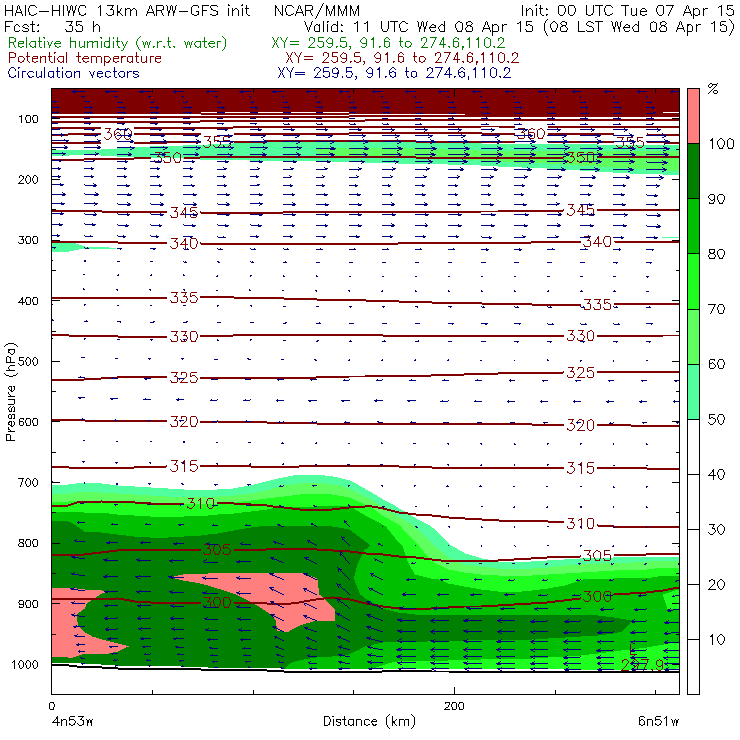Click the 500 hPa pressure tick label
This screenshot has width=740, height=740.
pos(28,362)
